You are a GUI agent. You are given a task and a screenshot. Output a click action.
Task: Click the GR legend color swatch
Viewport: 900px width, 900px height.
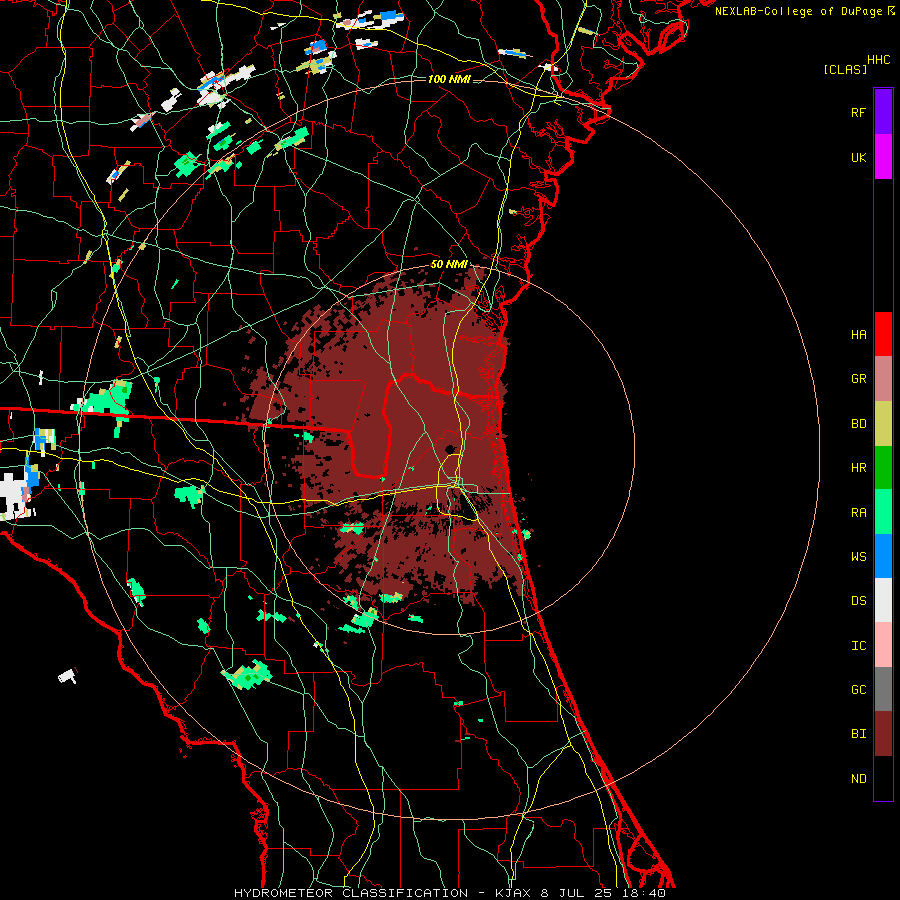(883, 378)
